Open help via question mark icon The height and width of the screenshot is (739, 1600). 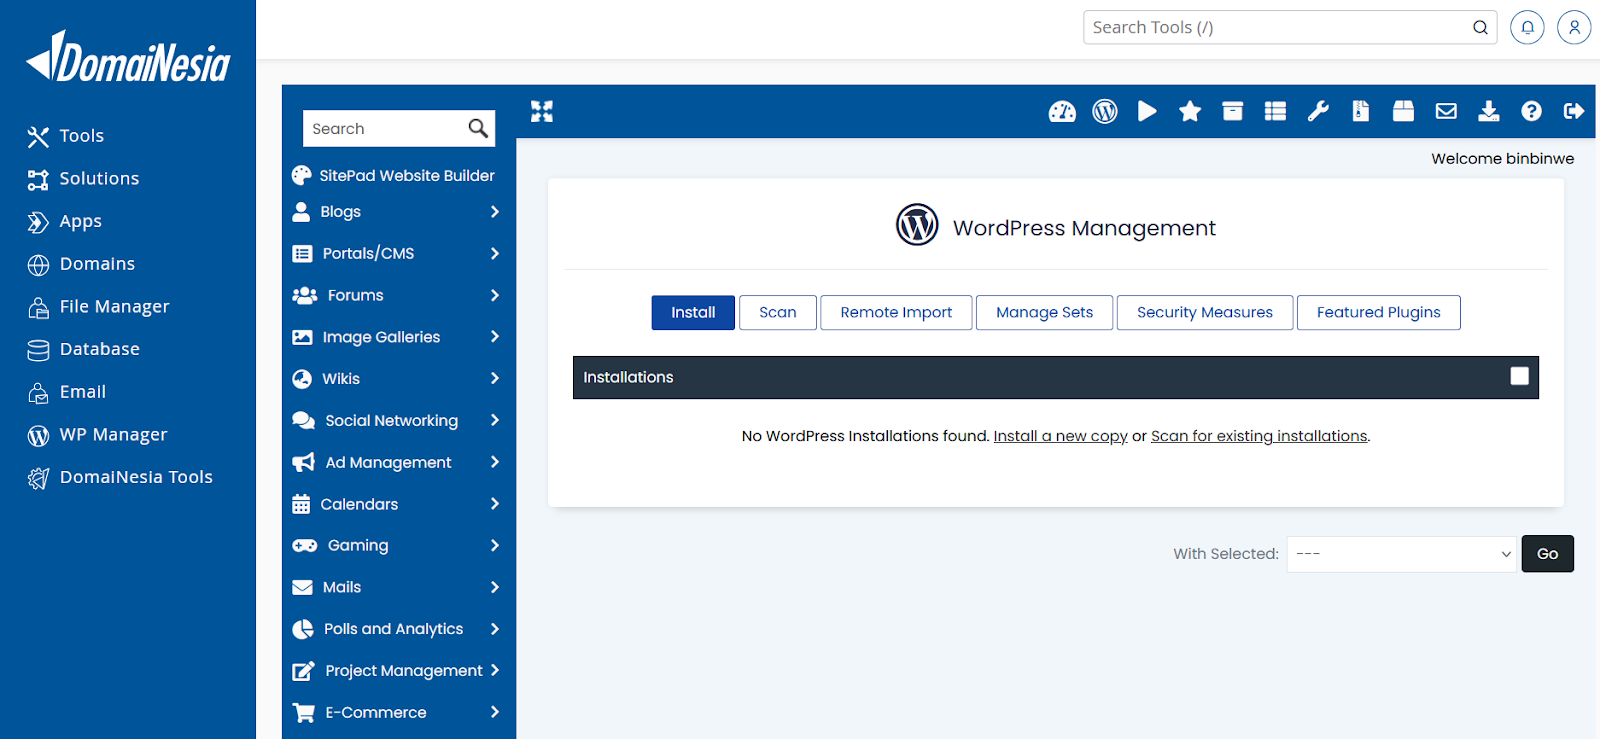1531,111
